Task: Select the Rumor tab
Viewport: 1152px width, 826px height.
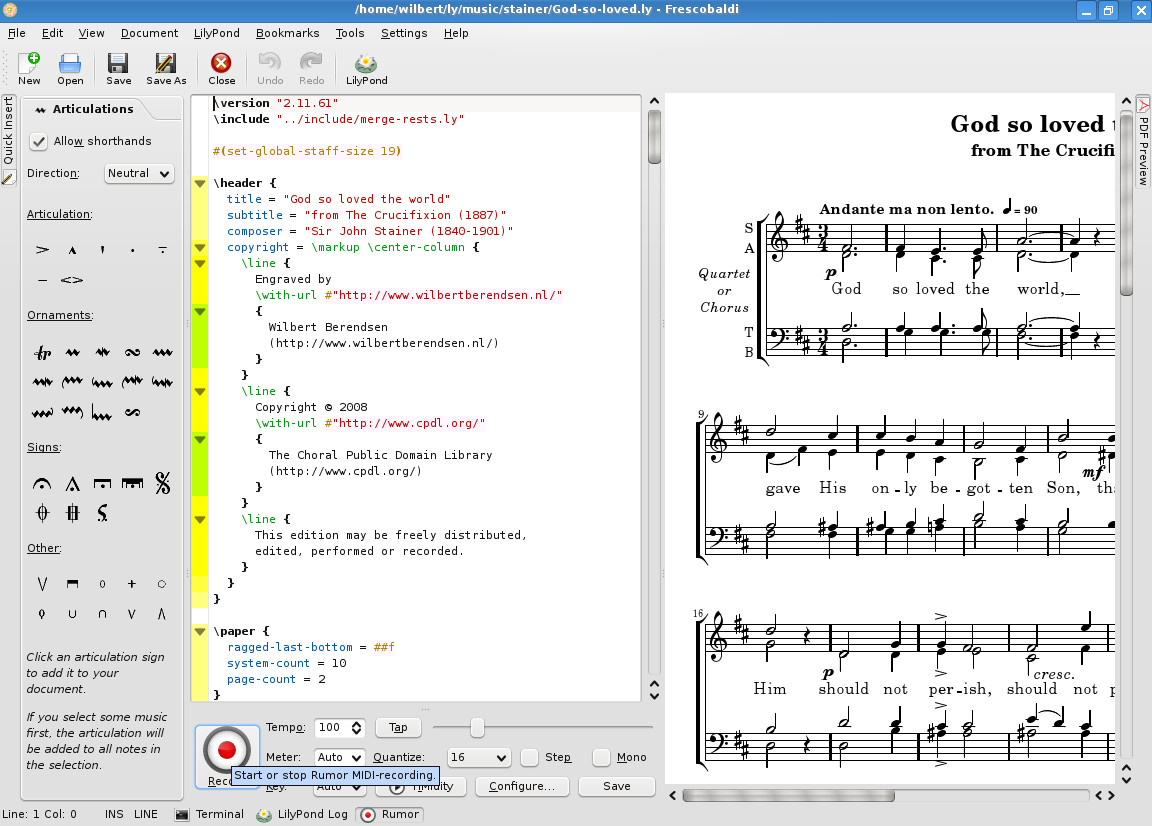Action: click(390, 814)
